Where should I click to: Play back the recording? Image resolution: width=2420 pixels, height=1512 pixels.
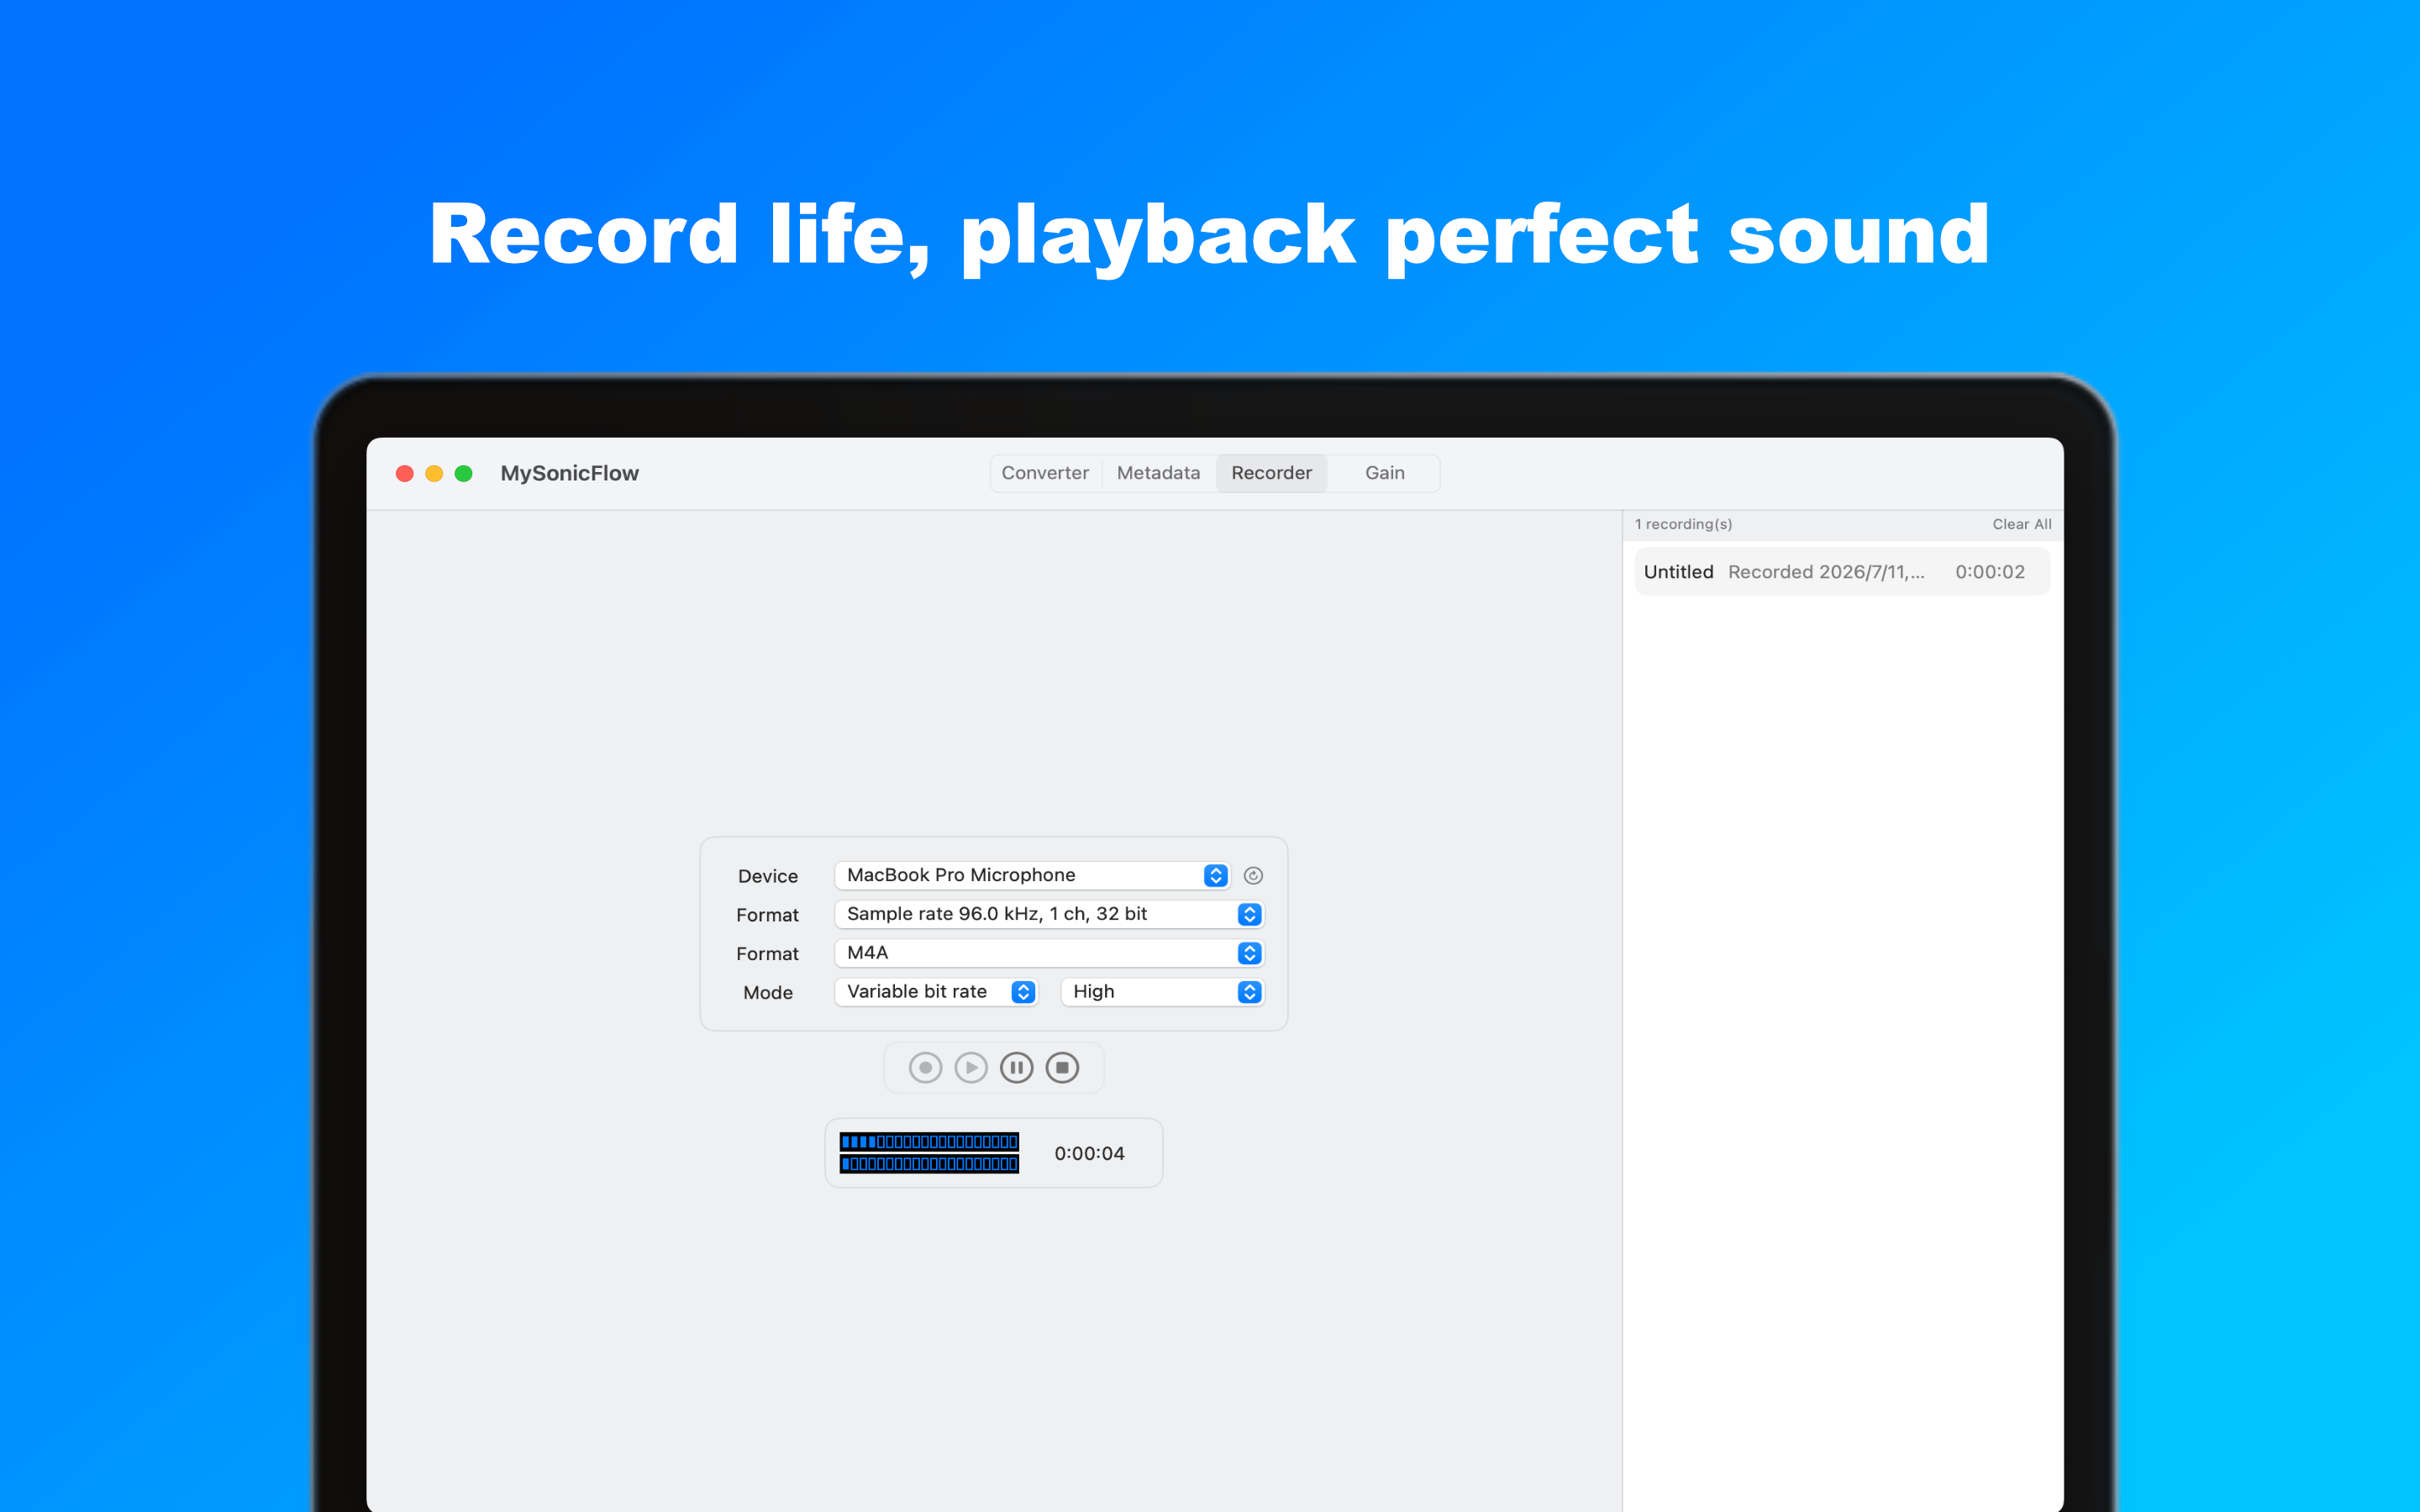pyautogui.click(x=971, y=1068)
